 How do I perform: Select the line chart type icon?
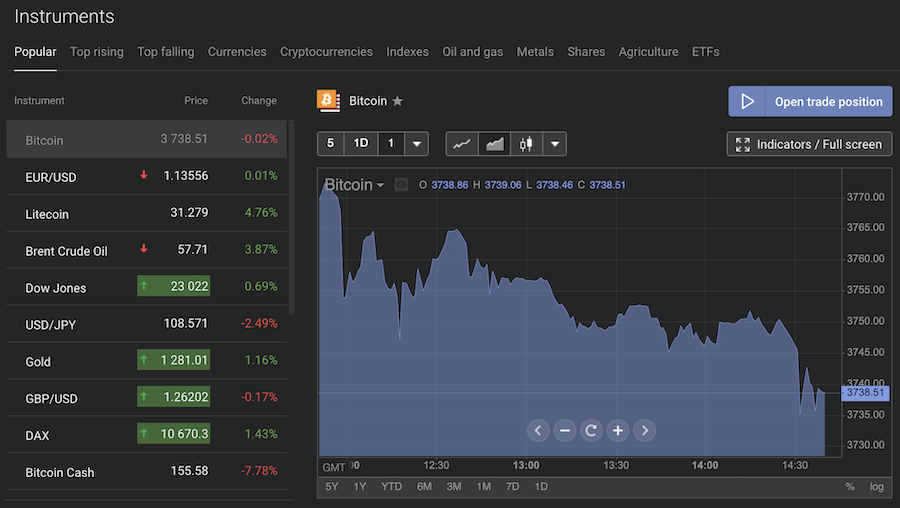[x=462, y=144]
